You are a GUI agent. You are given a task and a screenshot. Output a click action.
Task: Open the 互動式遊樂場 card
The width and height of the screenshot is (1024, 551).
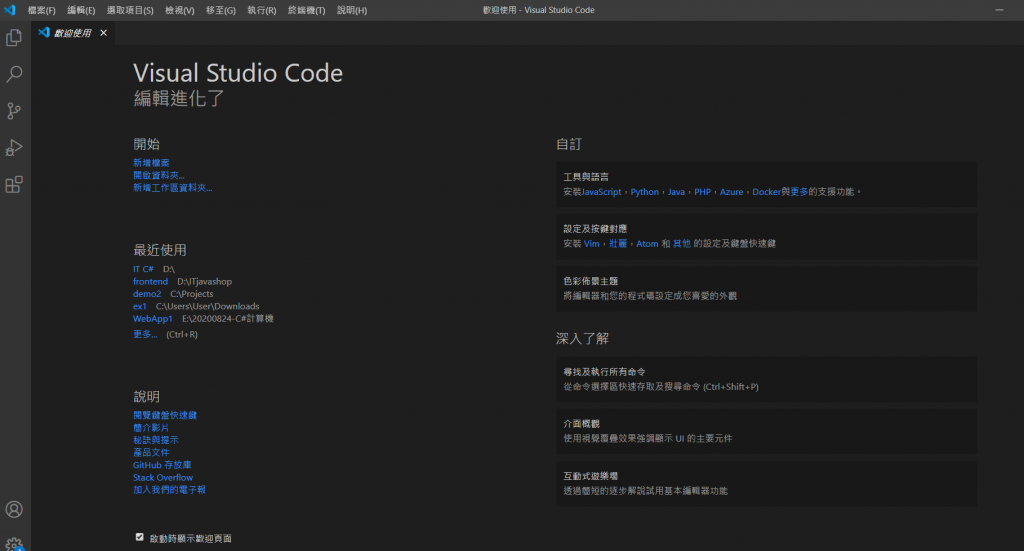pyautogui.click(x=767, y=484)
